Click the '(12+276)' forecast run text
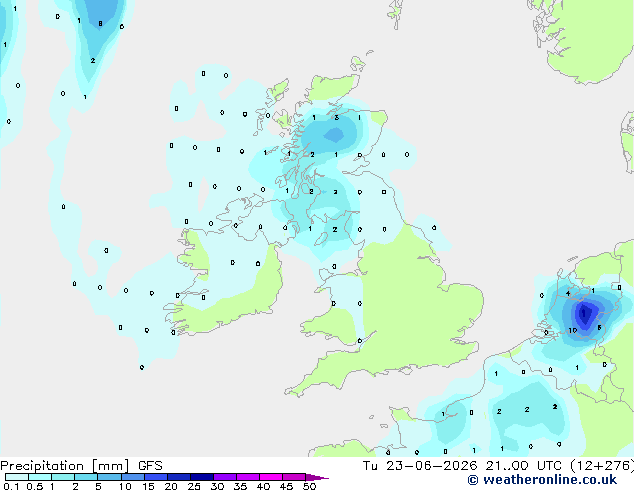634x490 pixels. (x=602, y=466)
